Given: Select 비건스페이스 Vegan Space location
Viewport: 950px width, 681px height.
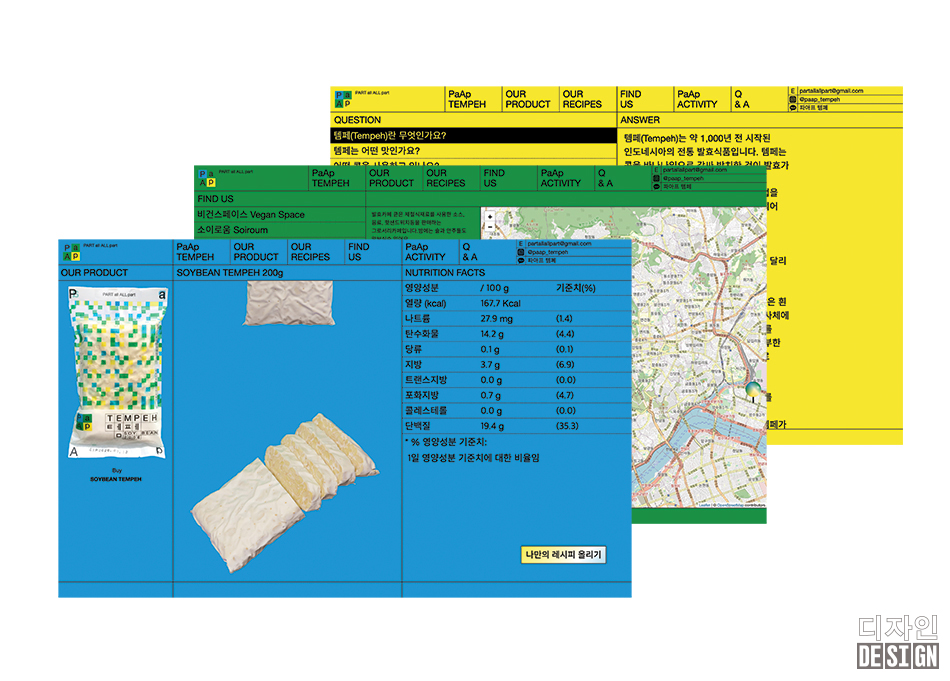Looking at the screenshot, I should point(280,214).
